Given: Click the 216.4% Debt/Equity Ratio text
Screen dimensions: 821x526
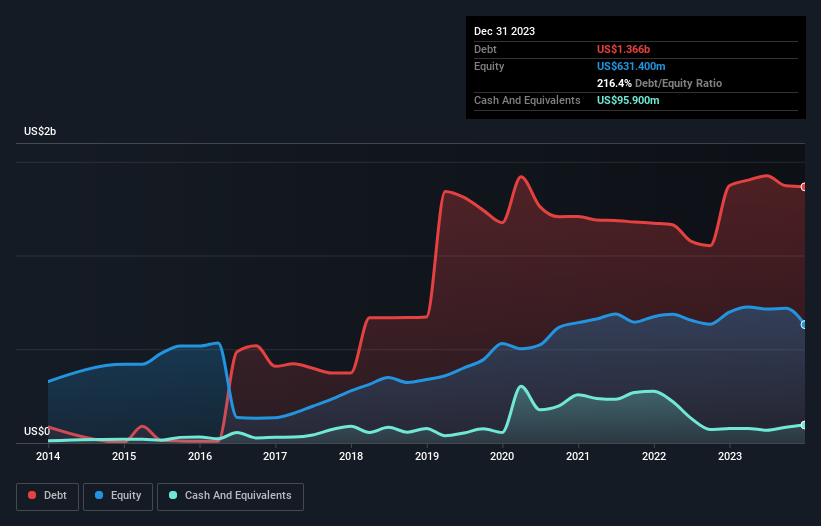Looking at the screenshot, I should [659, 83].
